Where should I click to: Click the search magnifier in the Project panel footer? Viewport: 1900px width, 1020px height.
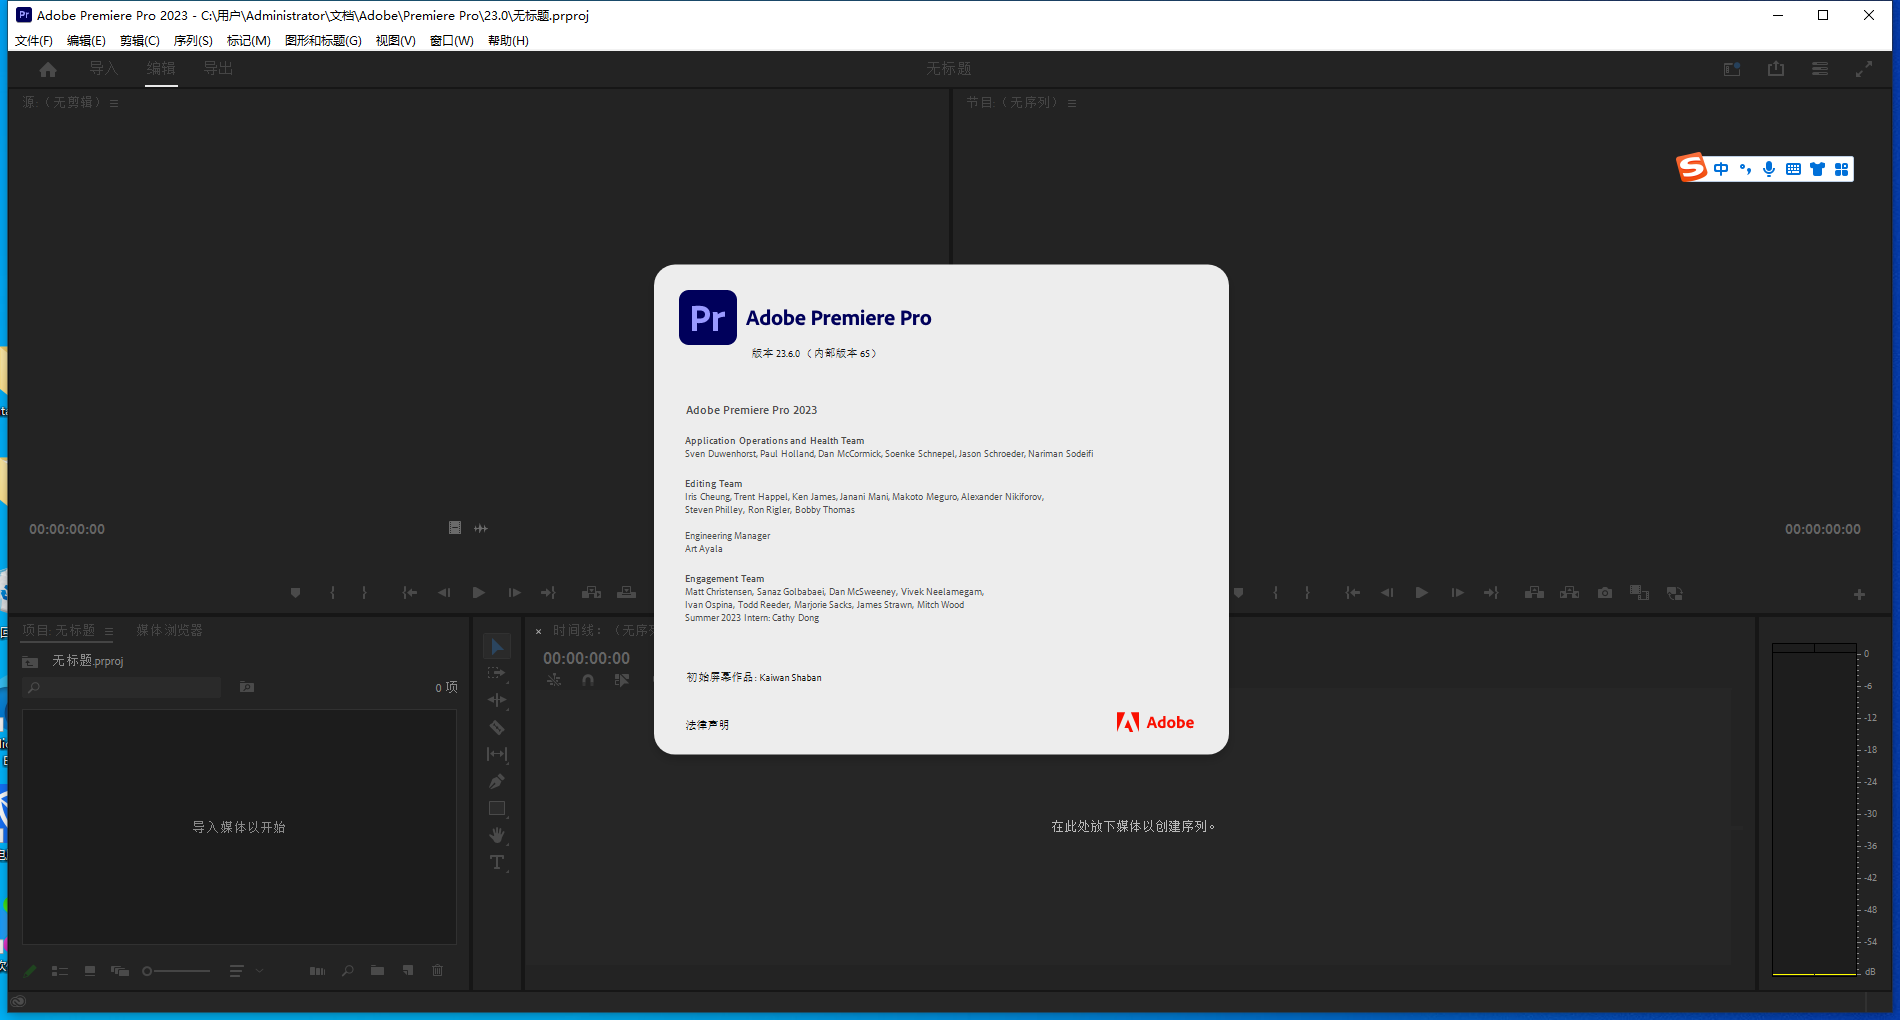tap(348, 971)
